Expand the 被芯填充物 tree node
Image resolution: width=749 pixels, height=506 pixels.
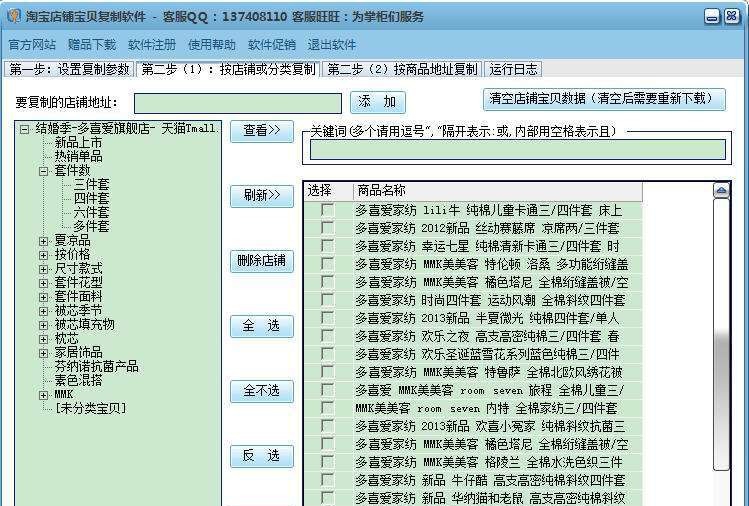pos(43,325)
